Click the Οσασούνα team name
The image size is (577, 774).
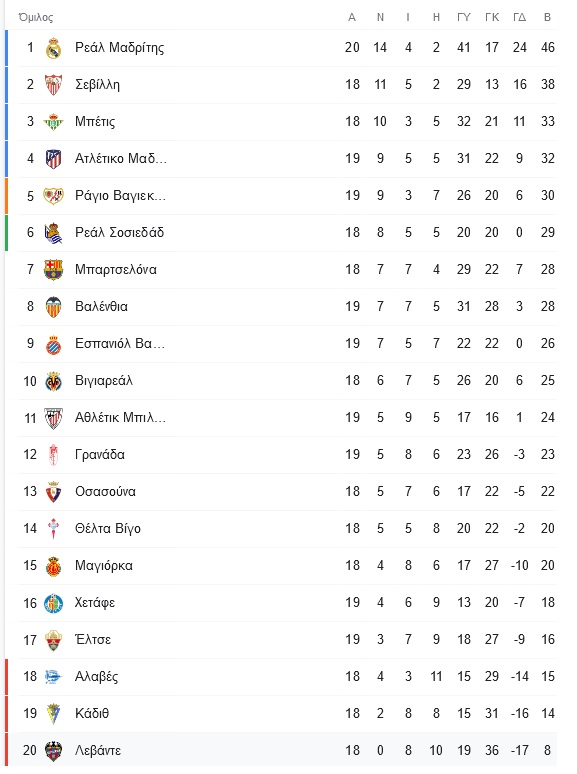click(105, 492)
